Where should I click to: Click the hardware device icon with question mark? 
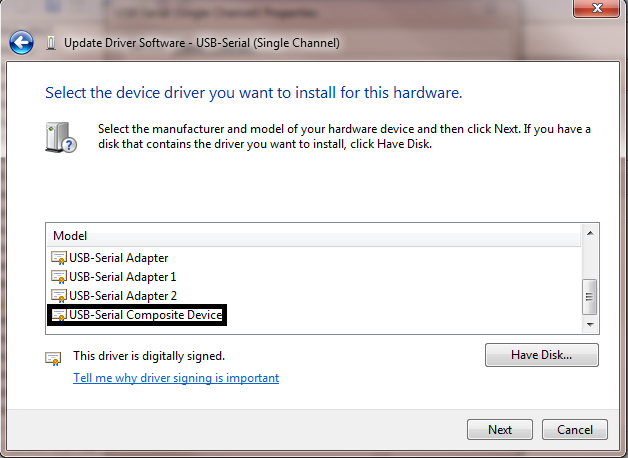pyautogui.click(x=60, y=137)
